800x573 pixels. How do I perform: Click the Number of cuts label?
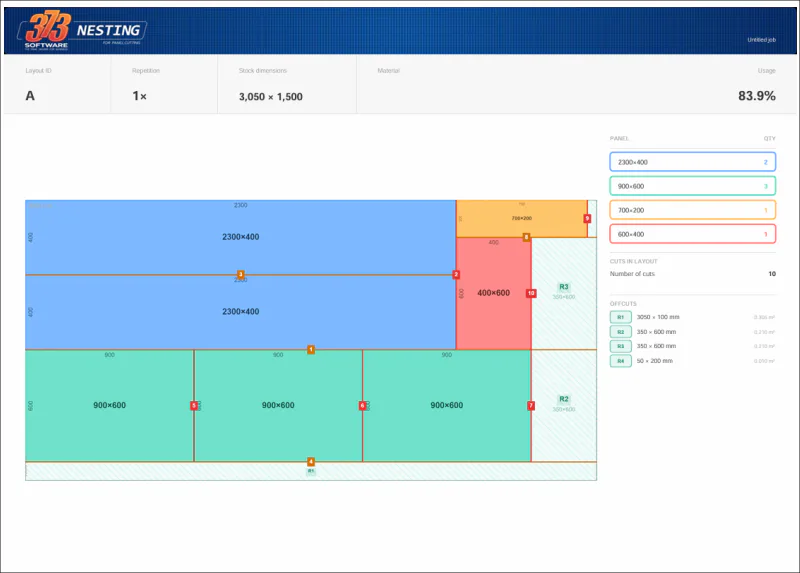(x=632, y=274)
